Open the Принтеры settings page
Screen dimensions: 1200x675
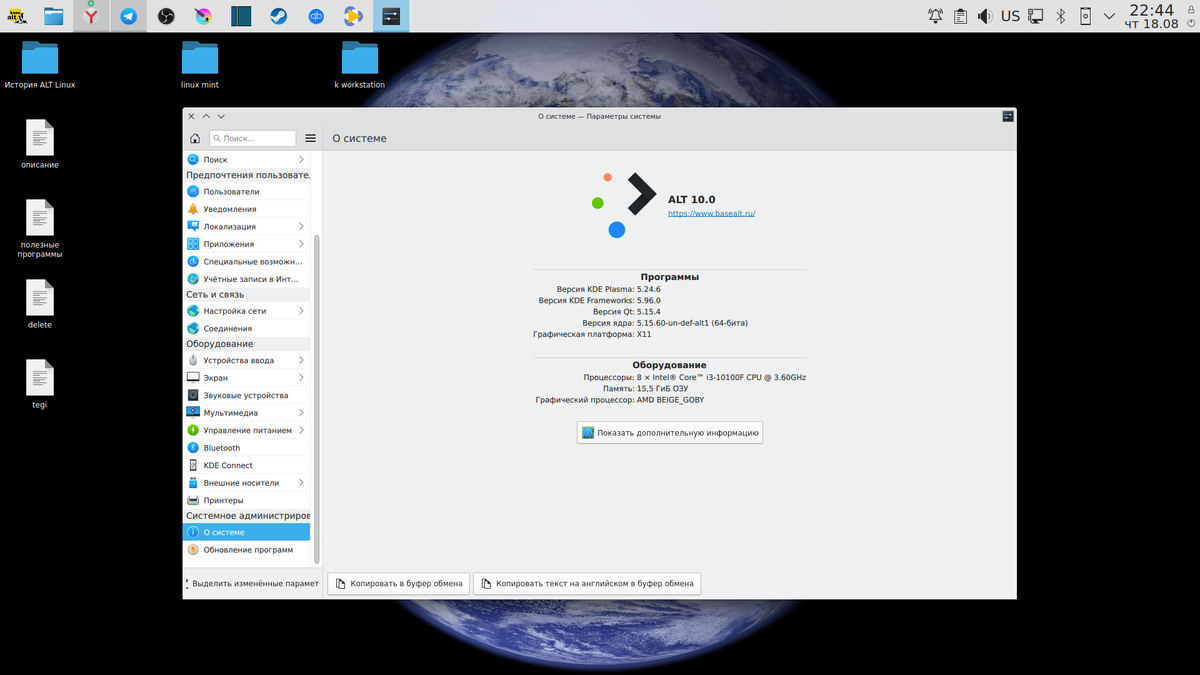[246, 500]
